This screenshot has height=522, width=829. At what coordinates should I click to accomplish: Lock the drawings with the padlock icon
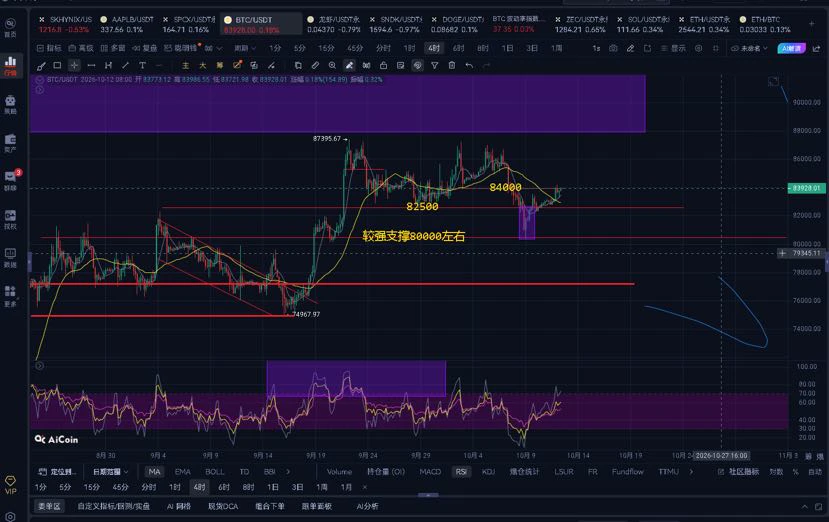click(x=383, y=66)
